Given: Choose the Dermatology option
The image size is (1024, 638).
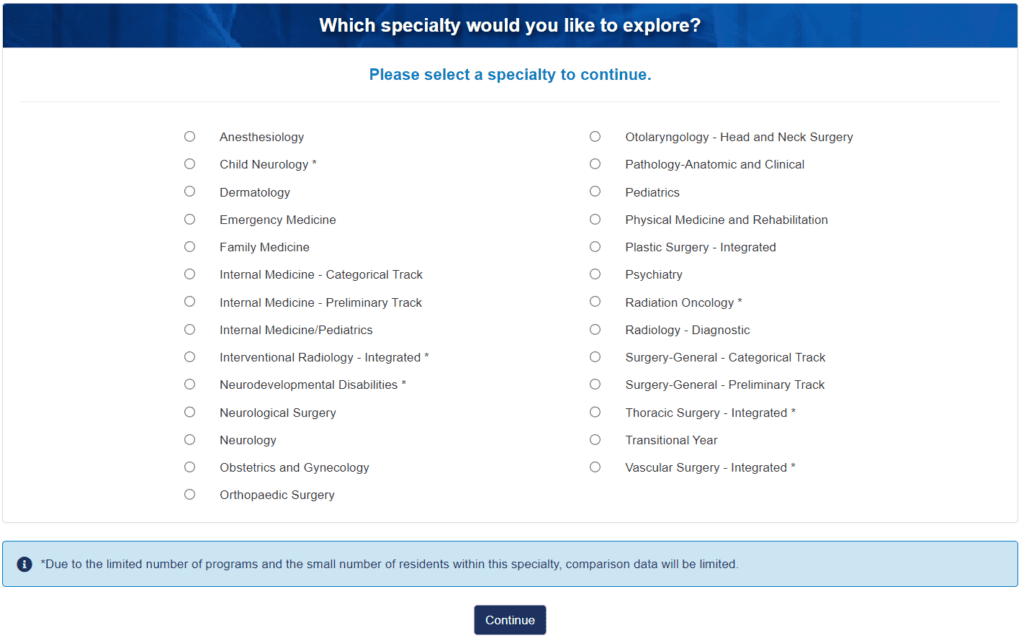Looking at the screenshot, I should (189, 191).
